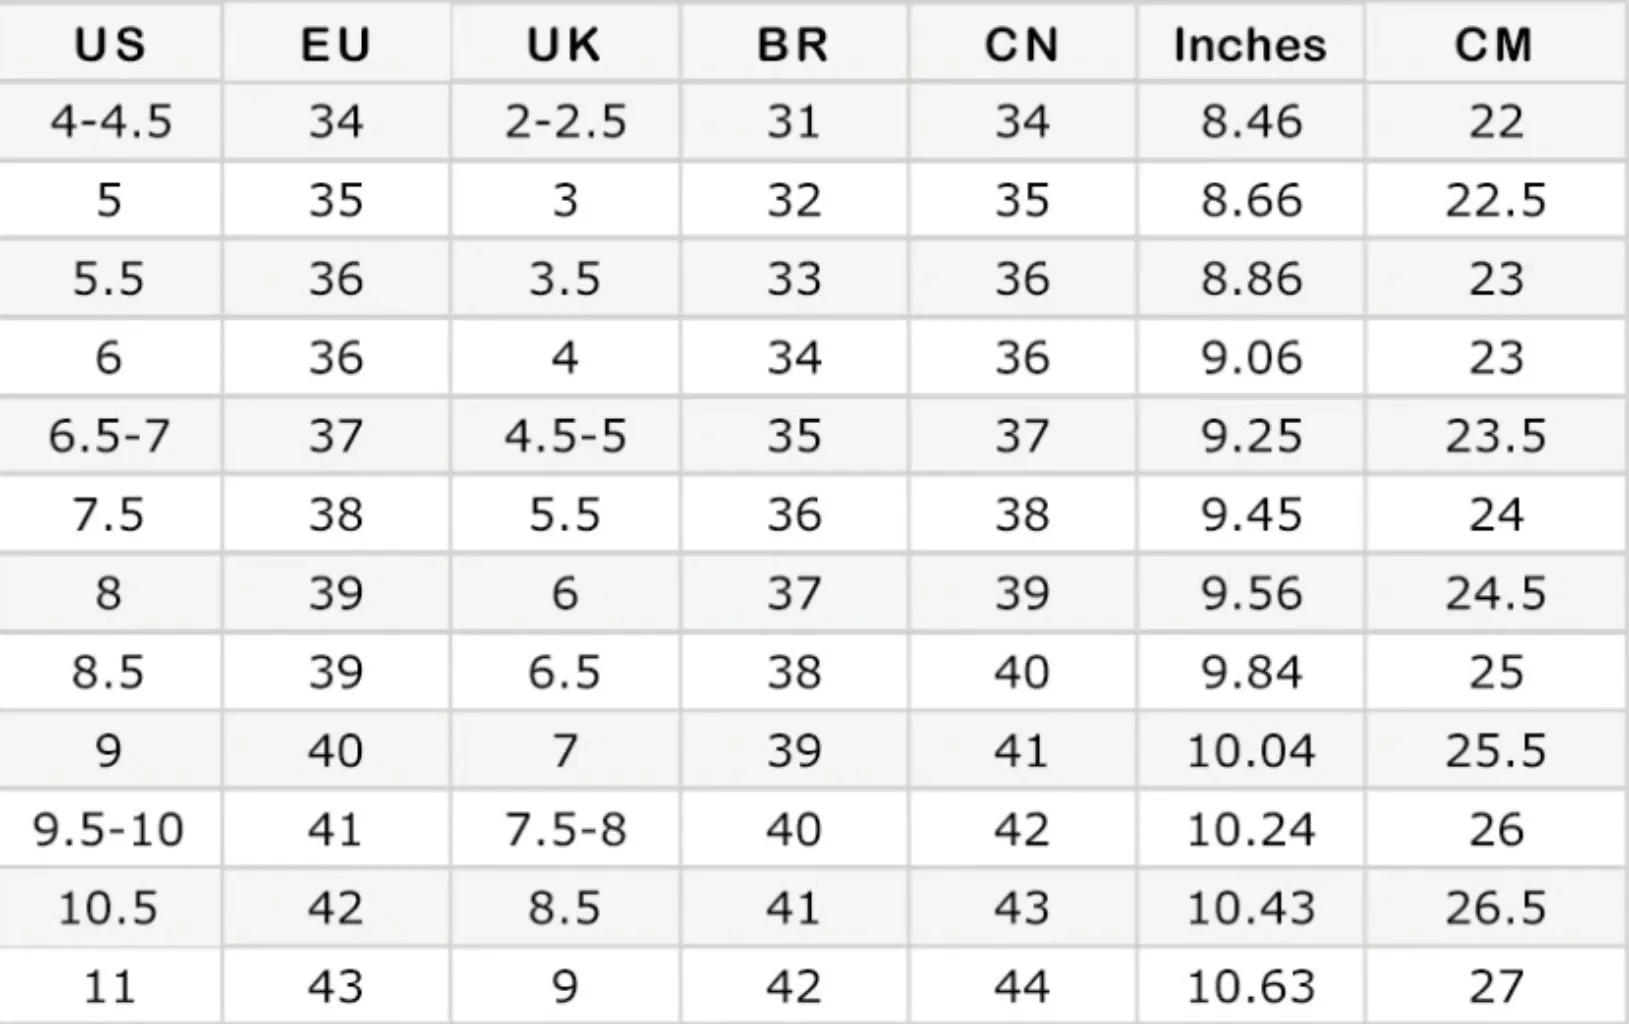Select the US size 6.5-7 cell

[x=109, y=436]
